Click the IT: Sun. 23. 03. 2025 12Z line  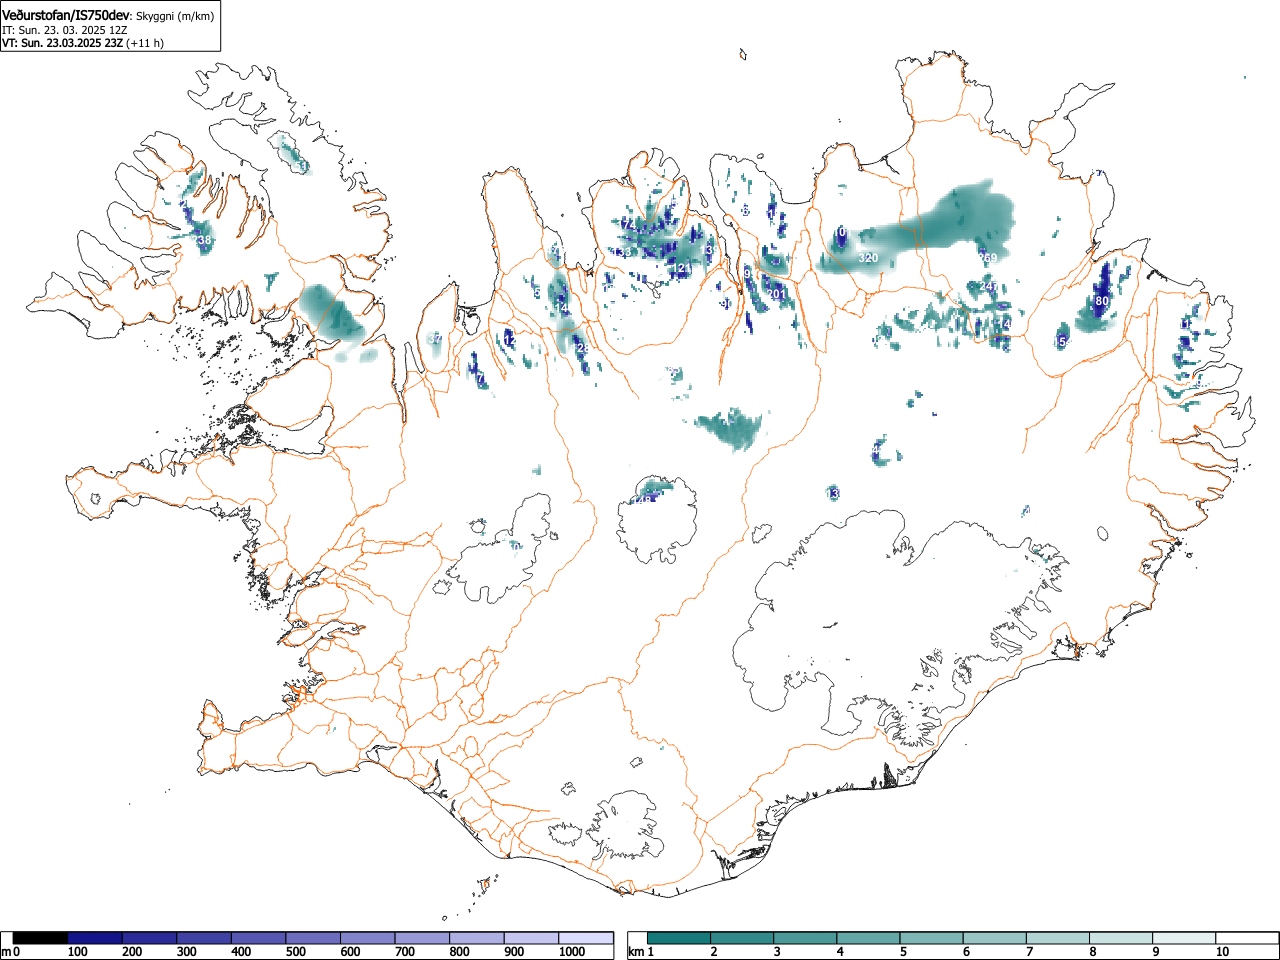[x=65, y=30]
